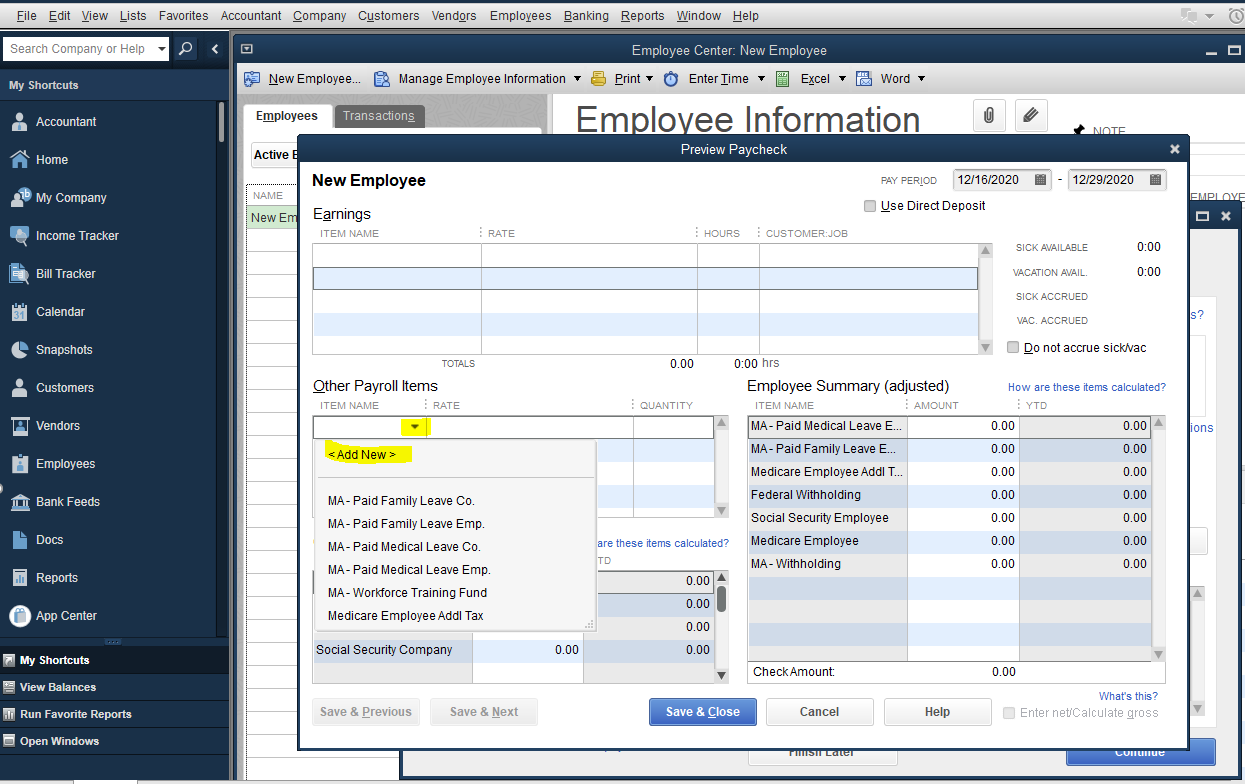Open the Open Windows section
The image size is (1245, 784).
point(59,741)
